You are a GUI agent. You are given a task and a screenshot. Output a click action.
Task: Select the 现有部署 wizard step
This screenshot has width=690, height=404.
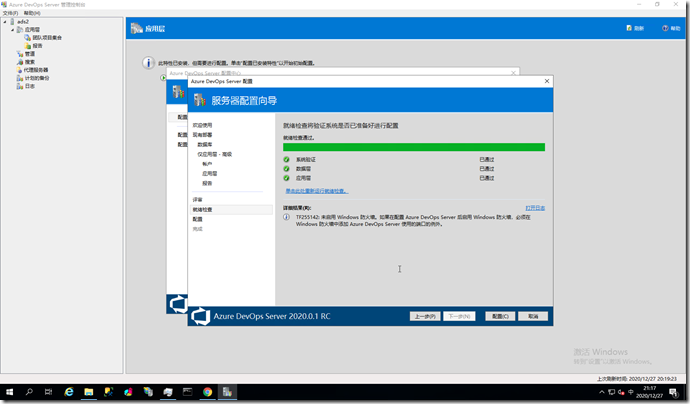click(x=202, y=135)
